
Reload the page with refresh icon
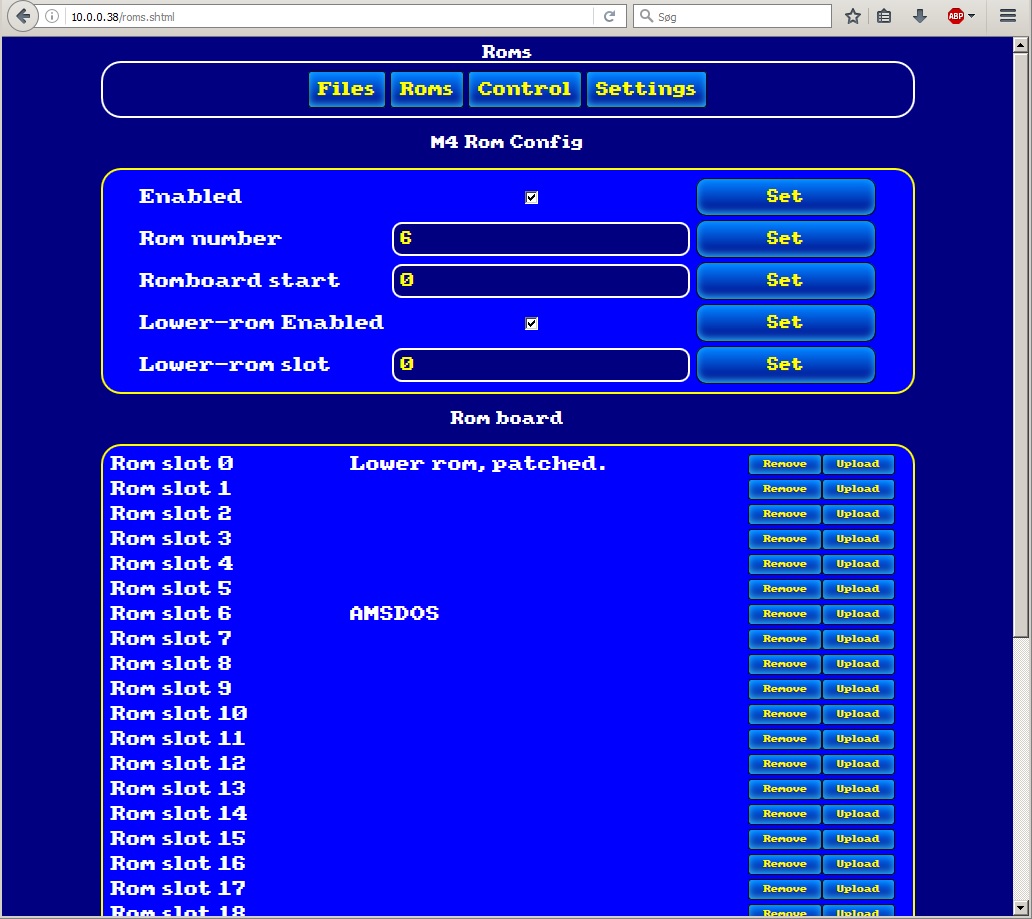pos(609,16)
